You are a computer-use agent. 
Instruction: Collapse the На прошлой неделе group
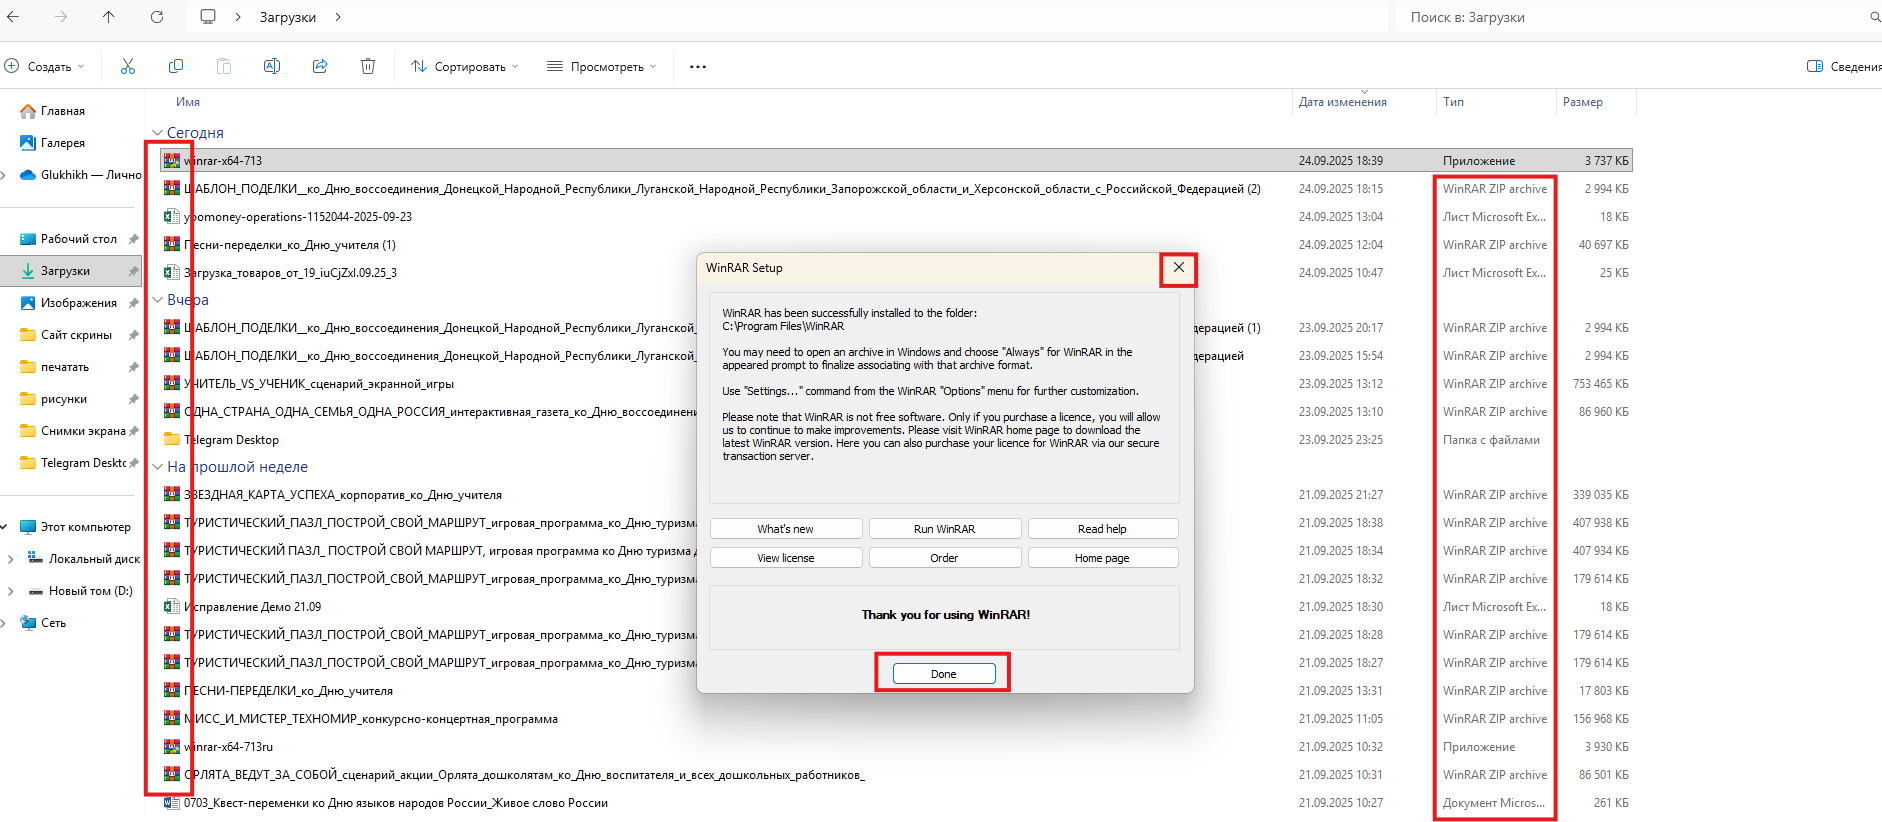click(157, 467)
